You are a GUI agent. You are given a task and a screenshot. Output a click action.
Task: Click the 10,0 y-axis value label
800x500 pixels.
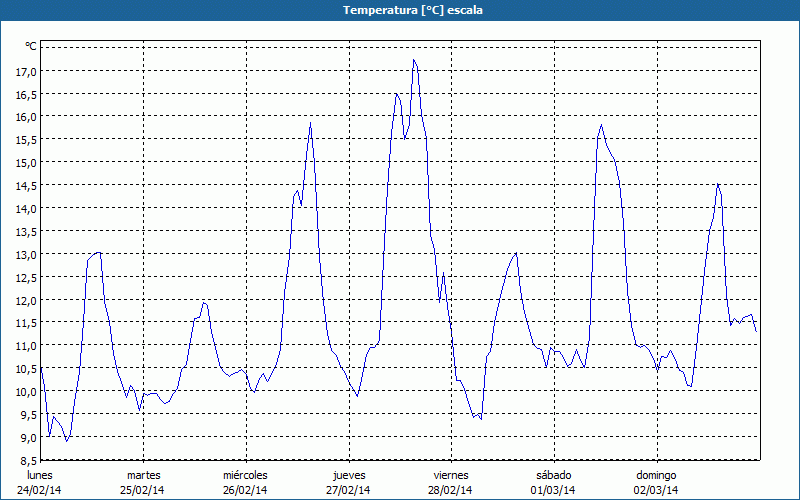pos(25,391)
